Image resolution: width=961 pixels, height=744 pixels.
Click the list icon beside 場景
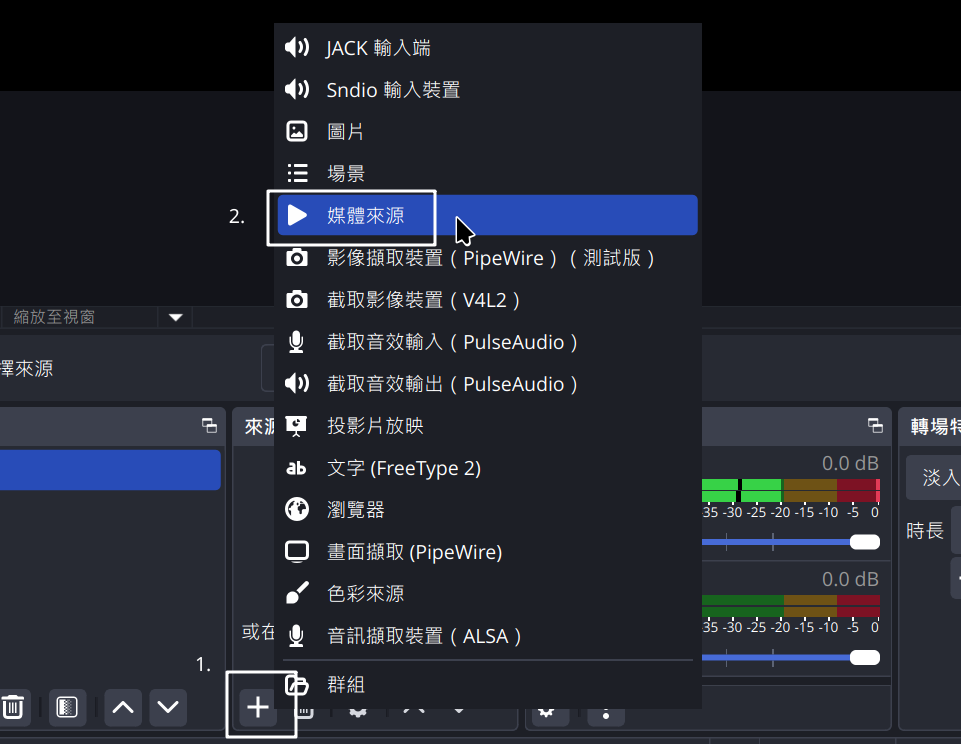tap(297, 173)
